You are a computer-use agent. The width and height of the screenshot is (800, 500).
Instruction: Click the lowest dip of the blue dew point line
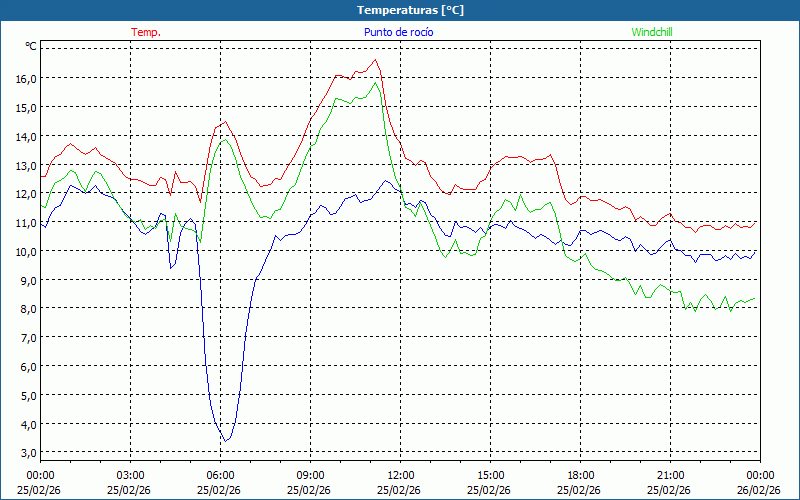tap(225, 441)
